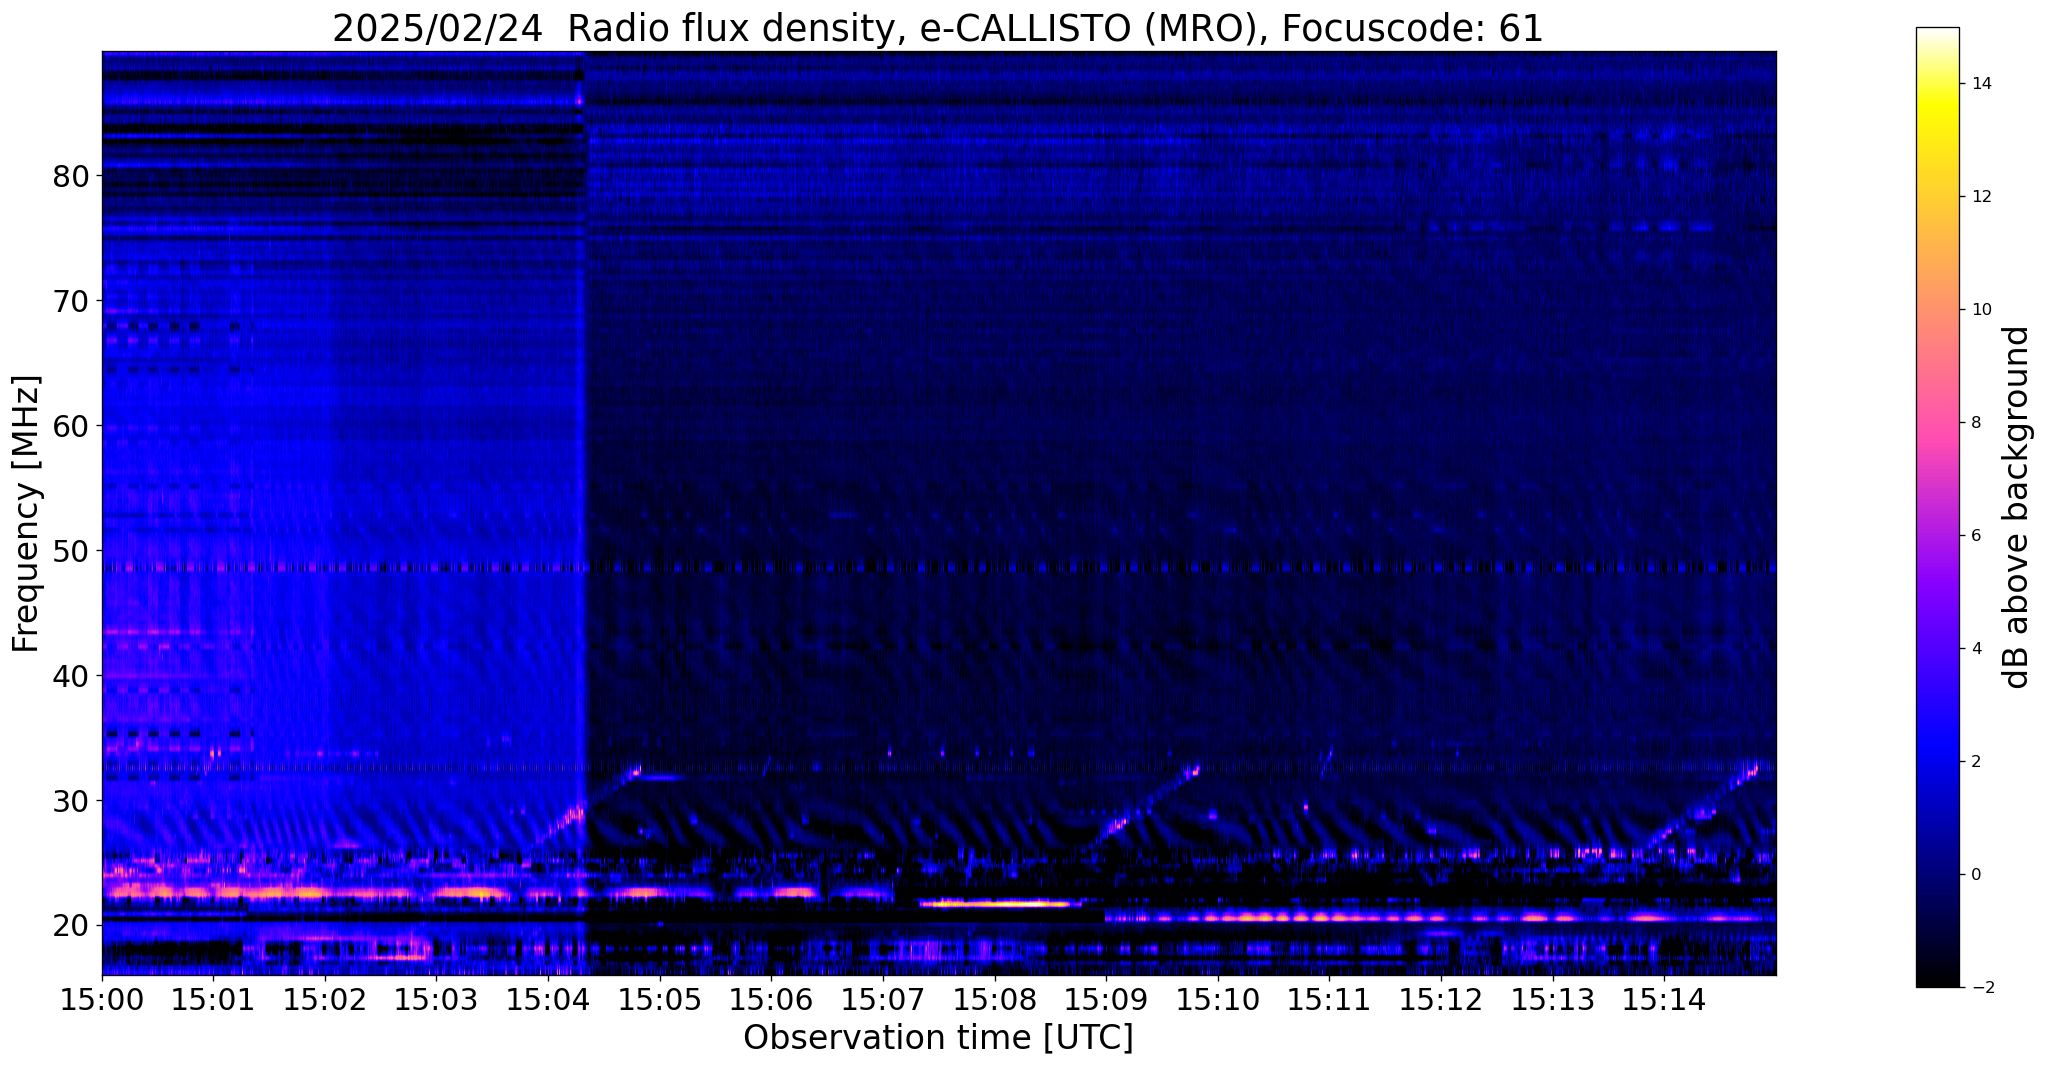The image size is (2047, 1067).
Task: Click the bright yellow burst near 15:08
Action: pos(1000,903)
